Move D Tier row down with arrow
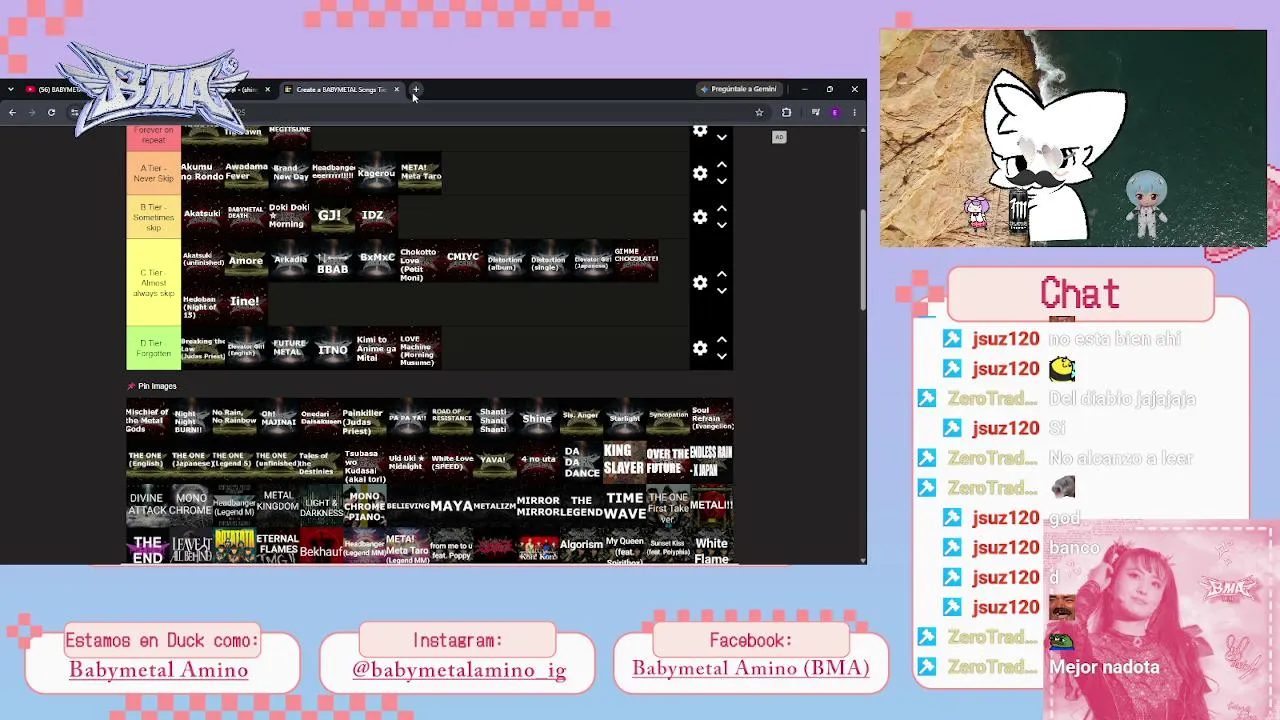 [722, 356]
